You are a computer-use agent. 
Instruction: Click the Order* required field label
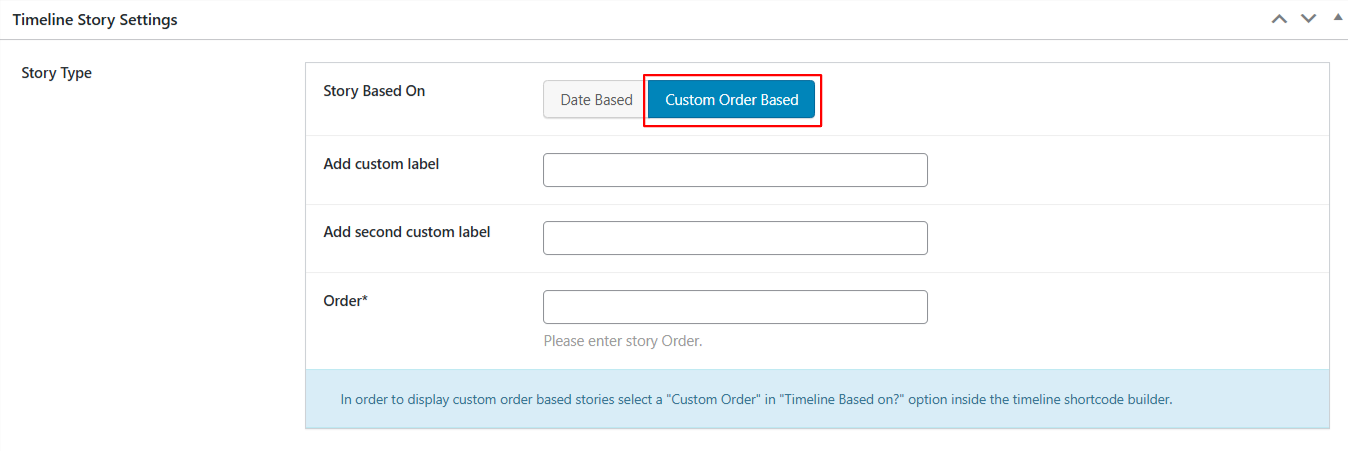tap(346, 300)
